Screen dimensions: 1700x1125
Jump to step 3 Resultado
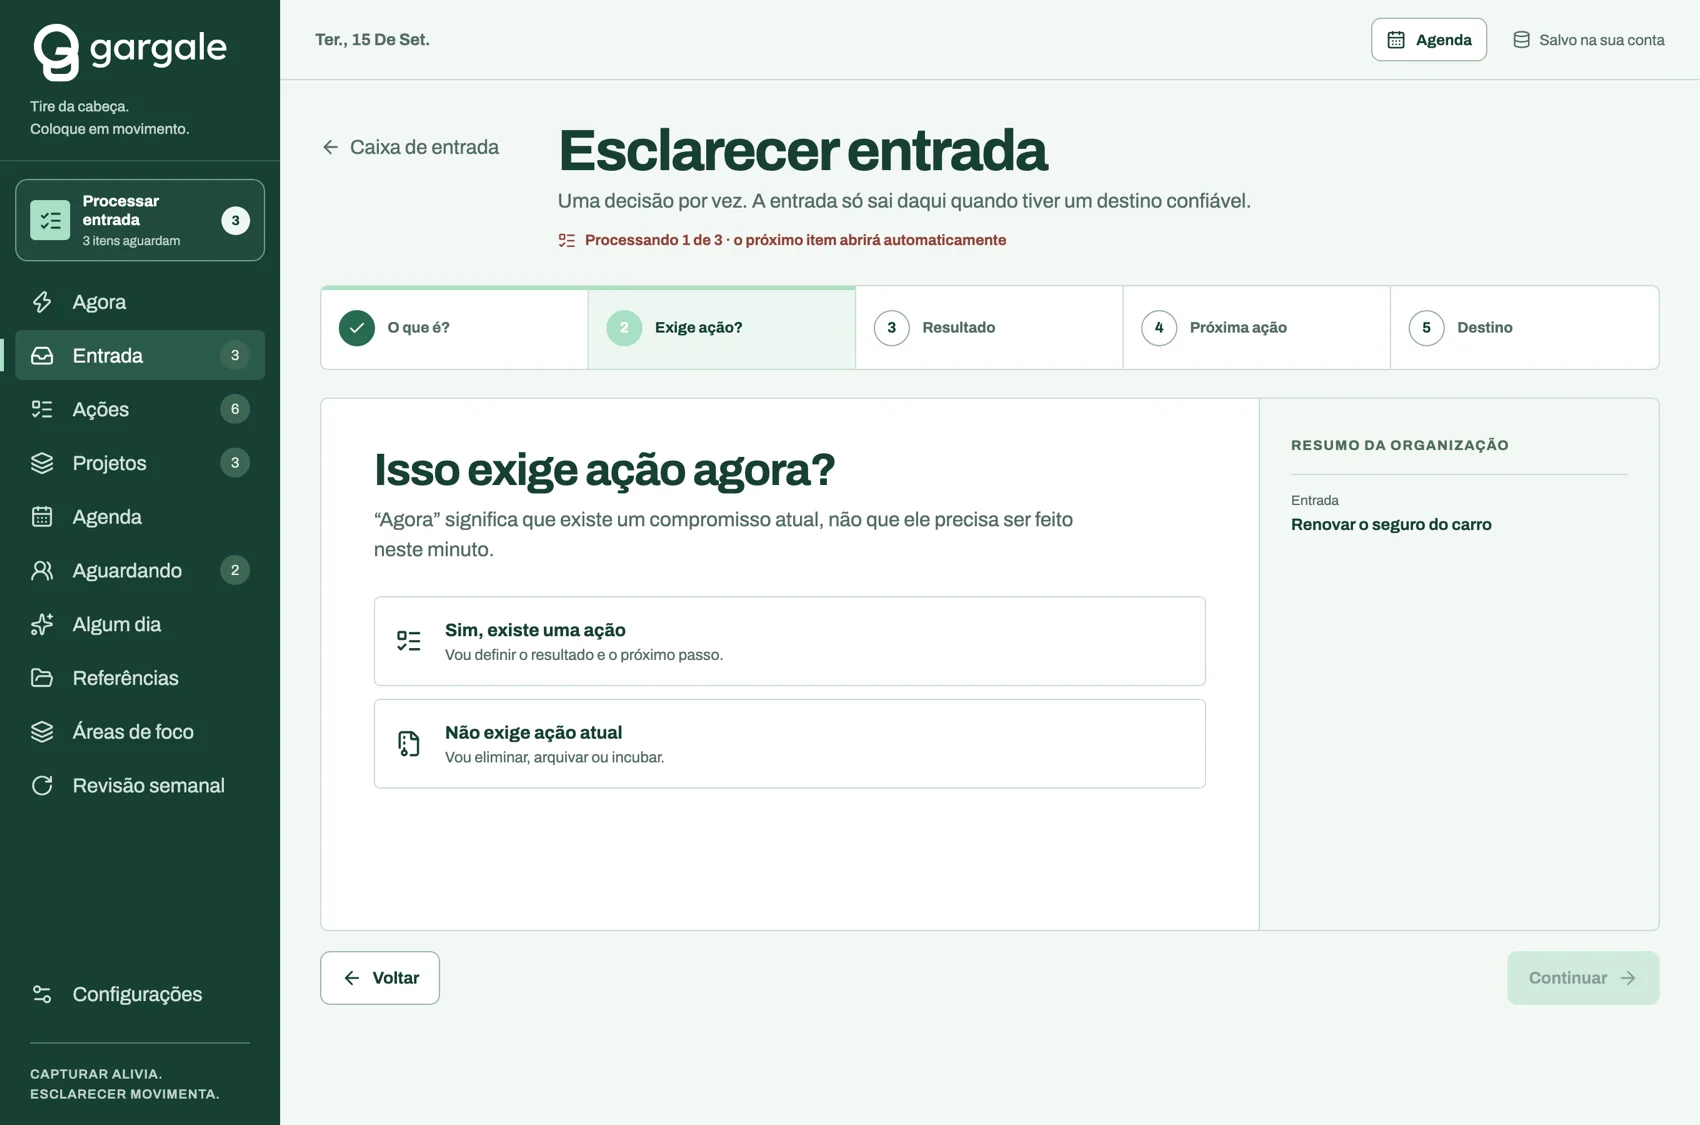(989, 328)
